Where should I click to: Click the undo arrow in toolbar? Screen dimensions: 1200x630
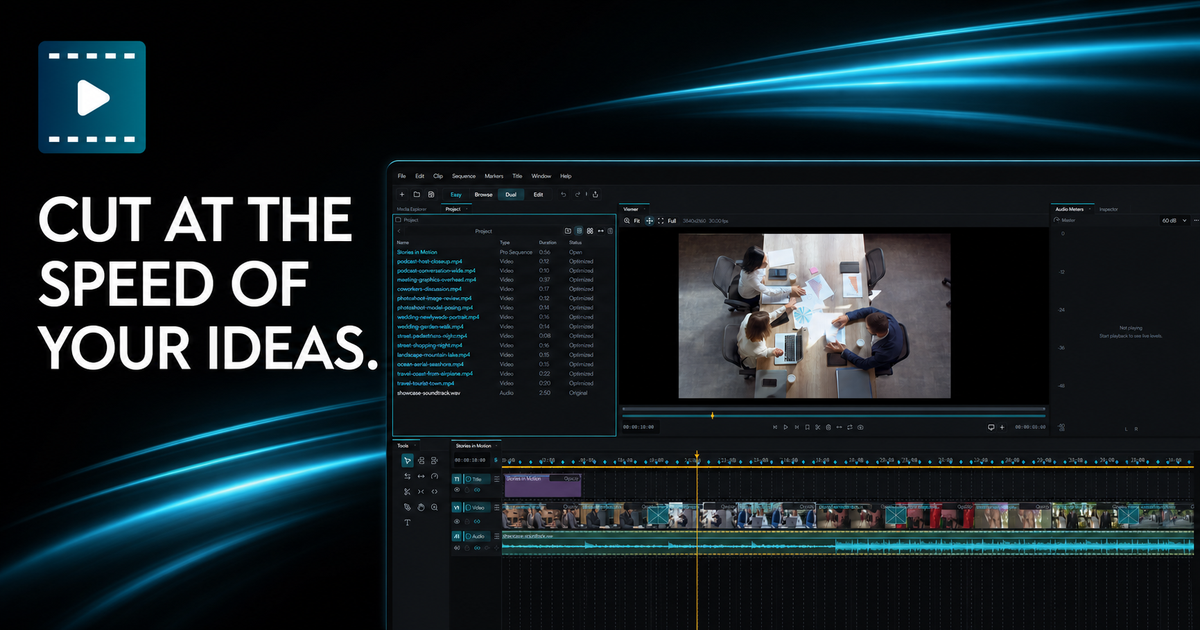[563, 194]
